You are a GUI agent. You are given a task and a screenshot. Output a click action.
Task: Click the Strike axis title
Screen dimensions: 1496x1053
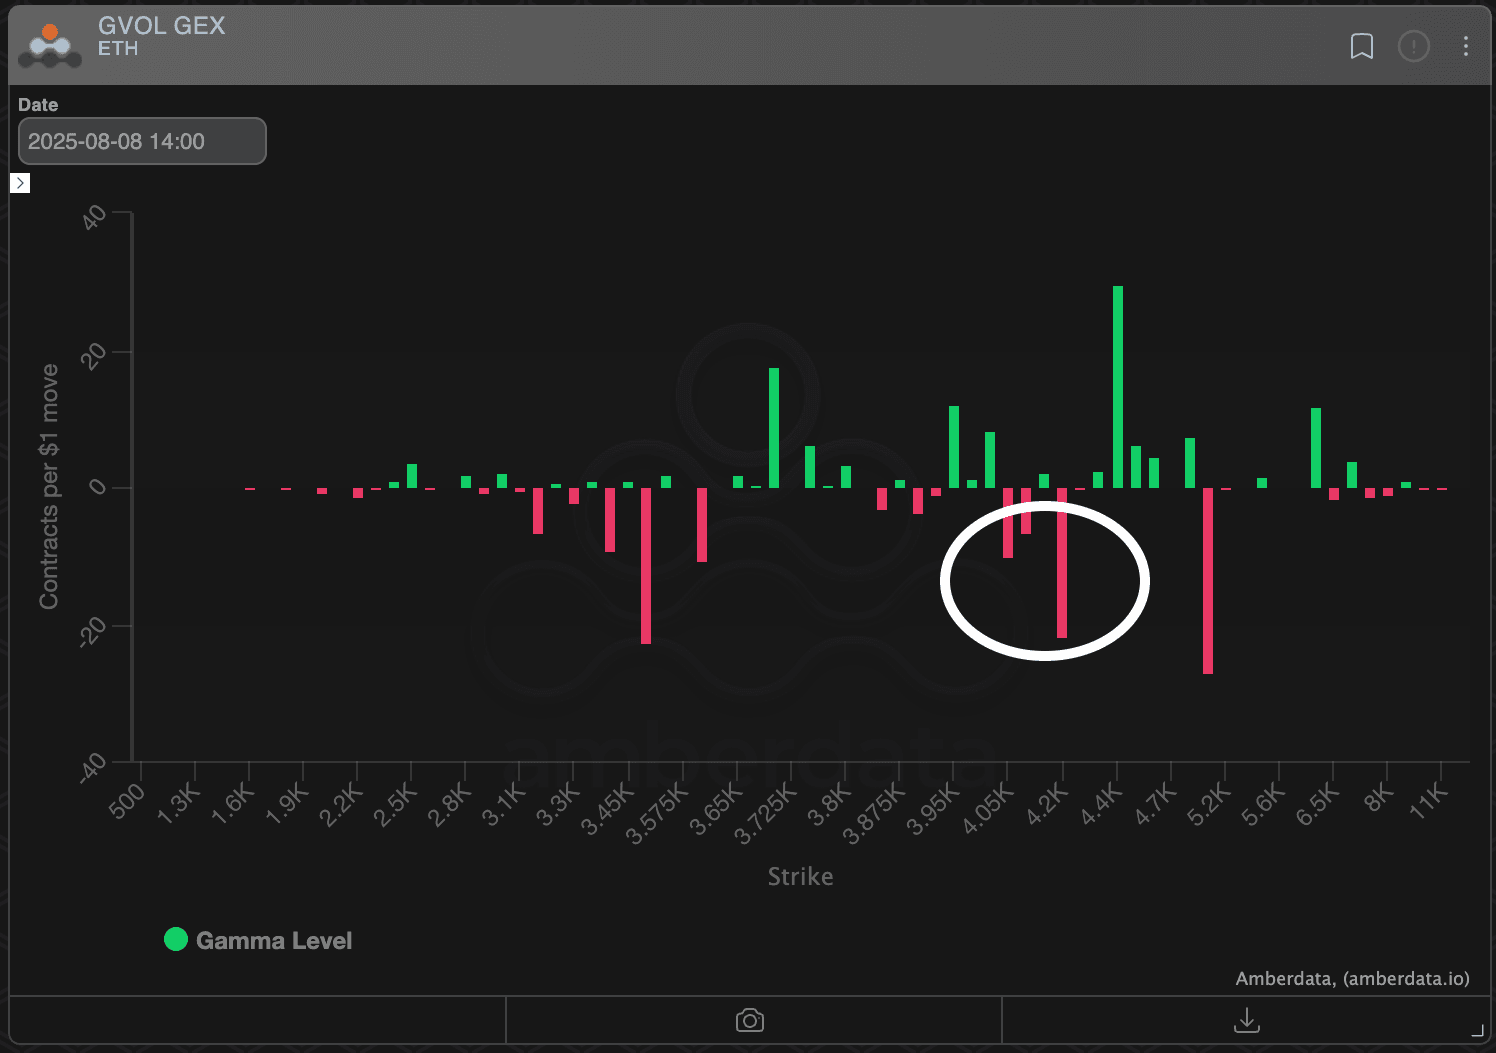click(800, 876)
